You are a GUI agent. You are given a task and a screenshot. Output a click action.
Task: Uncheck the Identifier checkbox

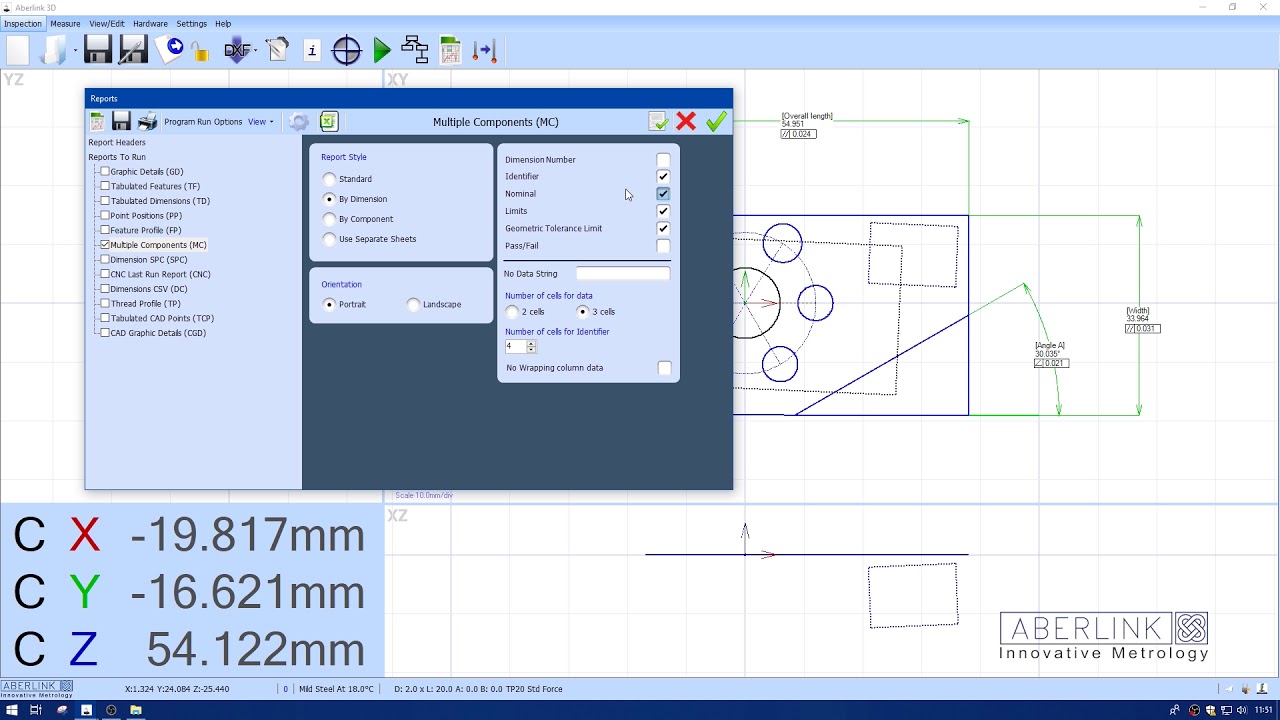(x=663, y=177)
